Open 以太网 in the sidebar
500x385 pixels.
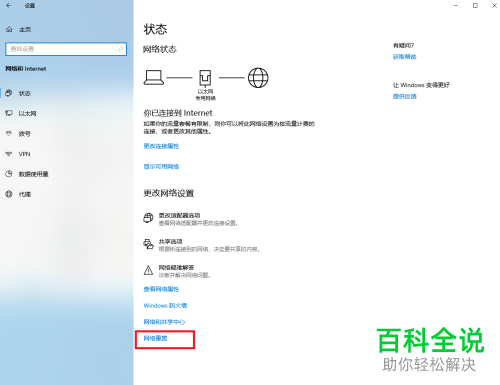[27, 113]
